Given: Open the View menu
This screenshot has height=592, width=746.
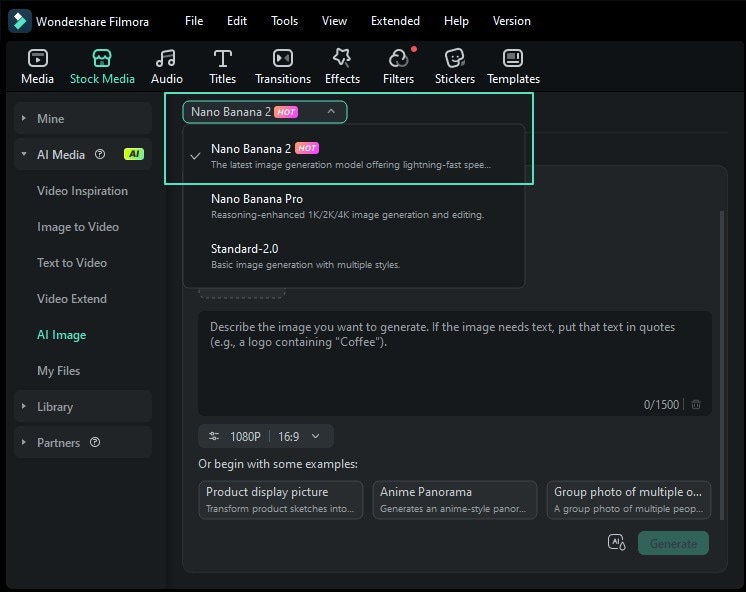Looking at the screenshot, I should [334, 21].
